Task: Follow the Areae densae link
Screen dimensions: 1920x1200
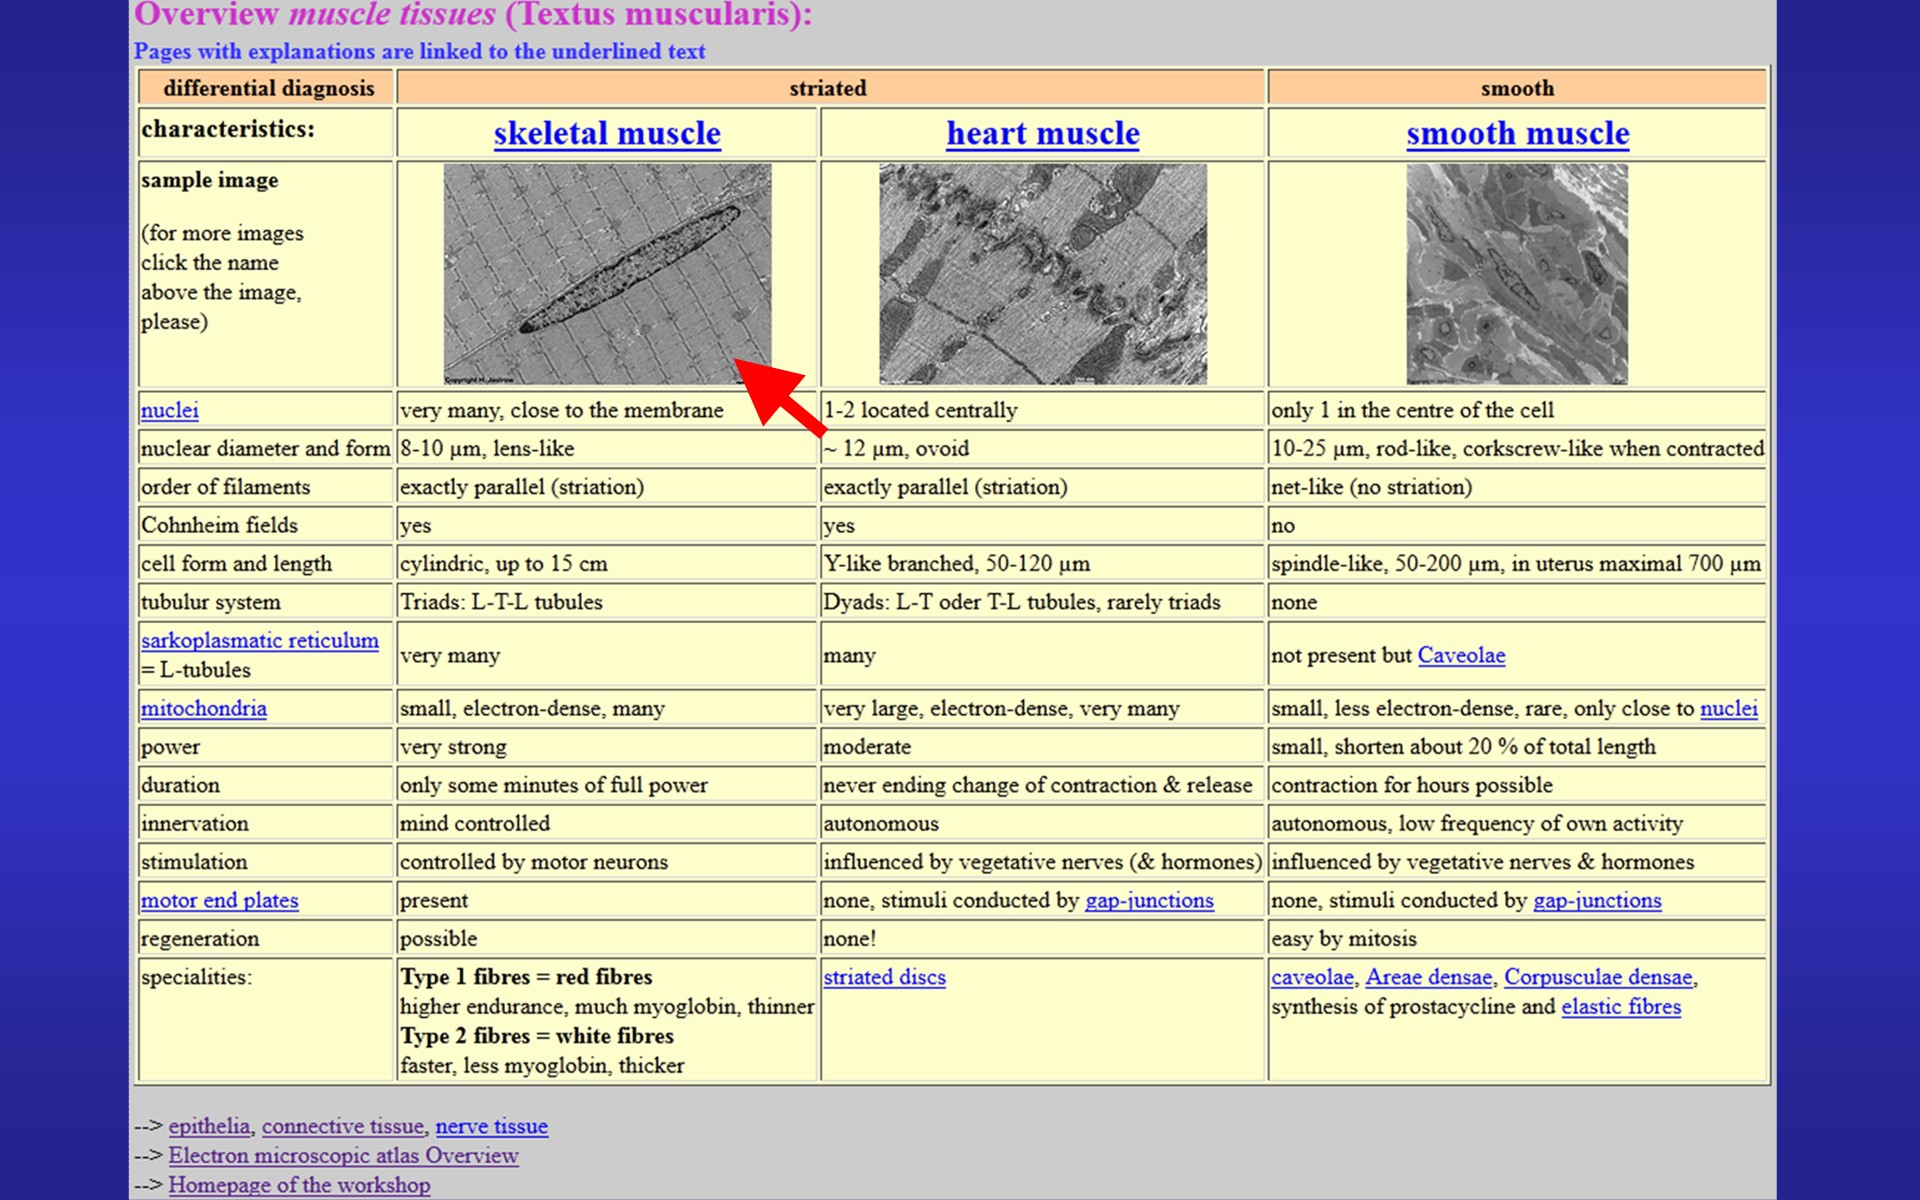Action: [1428, 977]
